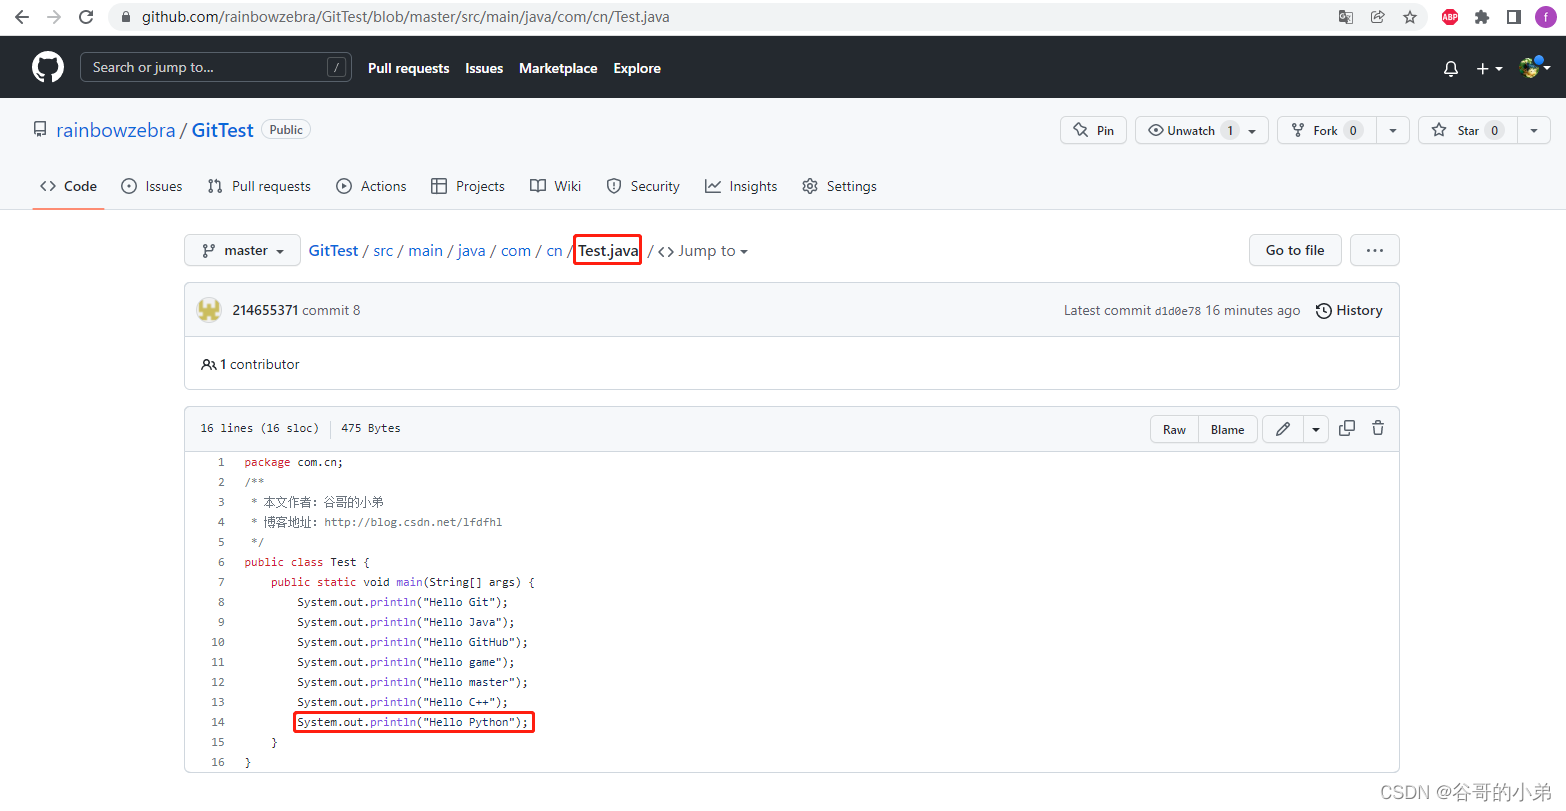Navigate to the cn breadcrumb folder
Viewport: 1566px width, 811px height.
[554, 251]
